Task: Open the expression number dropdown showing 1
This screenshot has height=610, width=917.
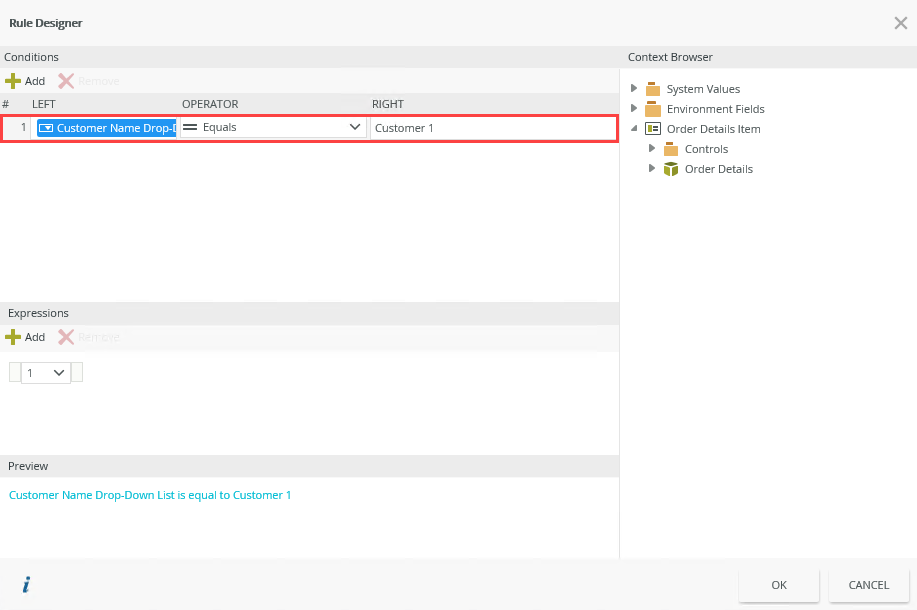Action: coord(46,372)
